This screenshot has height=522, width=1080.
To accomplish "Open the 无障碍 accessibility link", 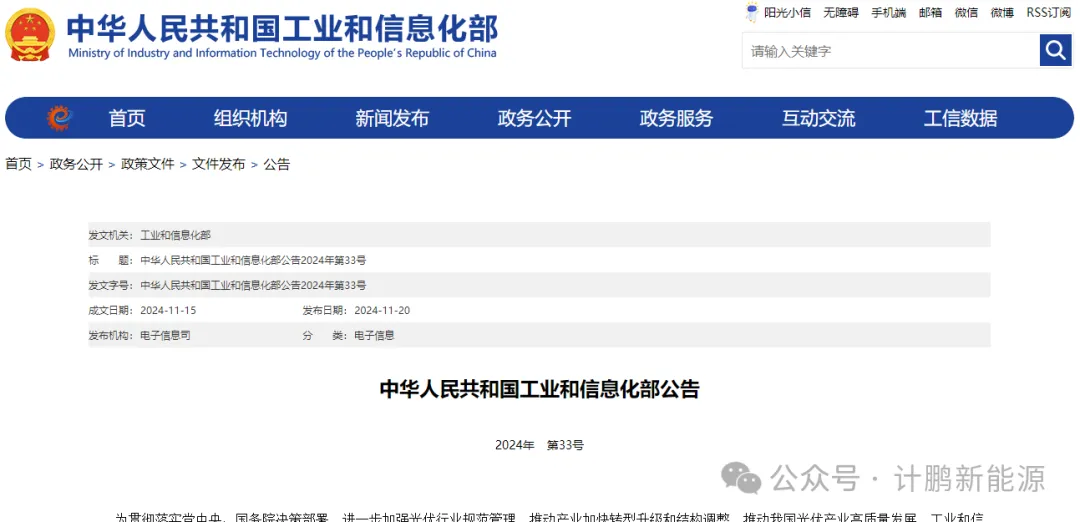I will point(841,12).
